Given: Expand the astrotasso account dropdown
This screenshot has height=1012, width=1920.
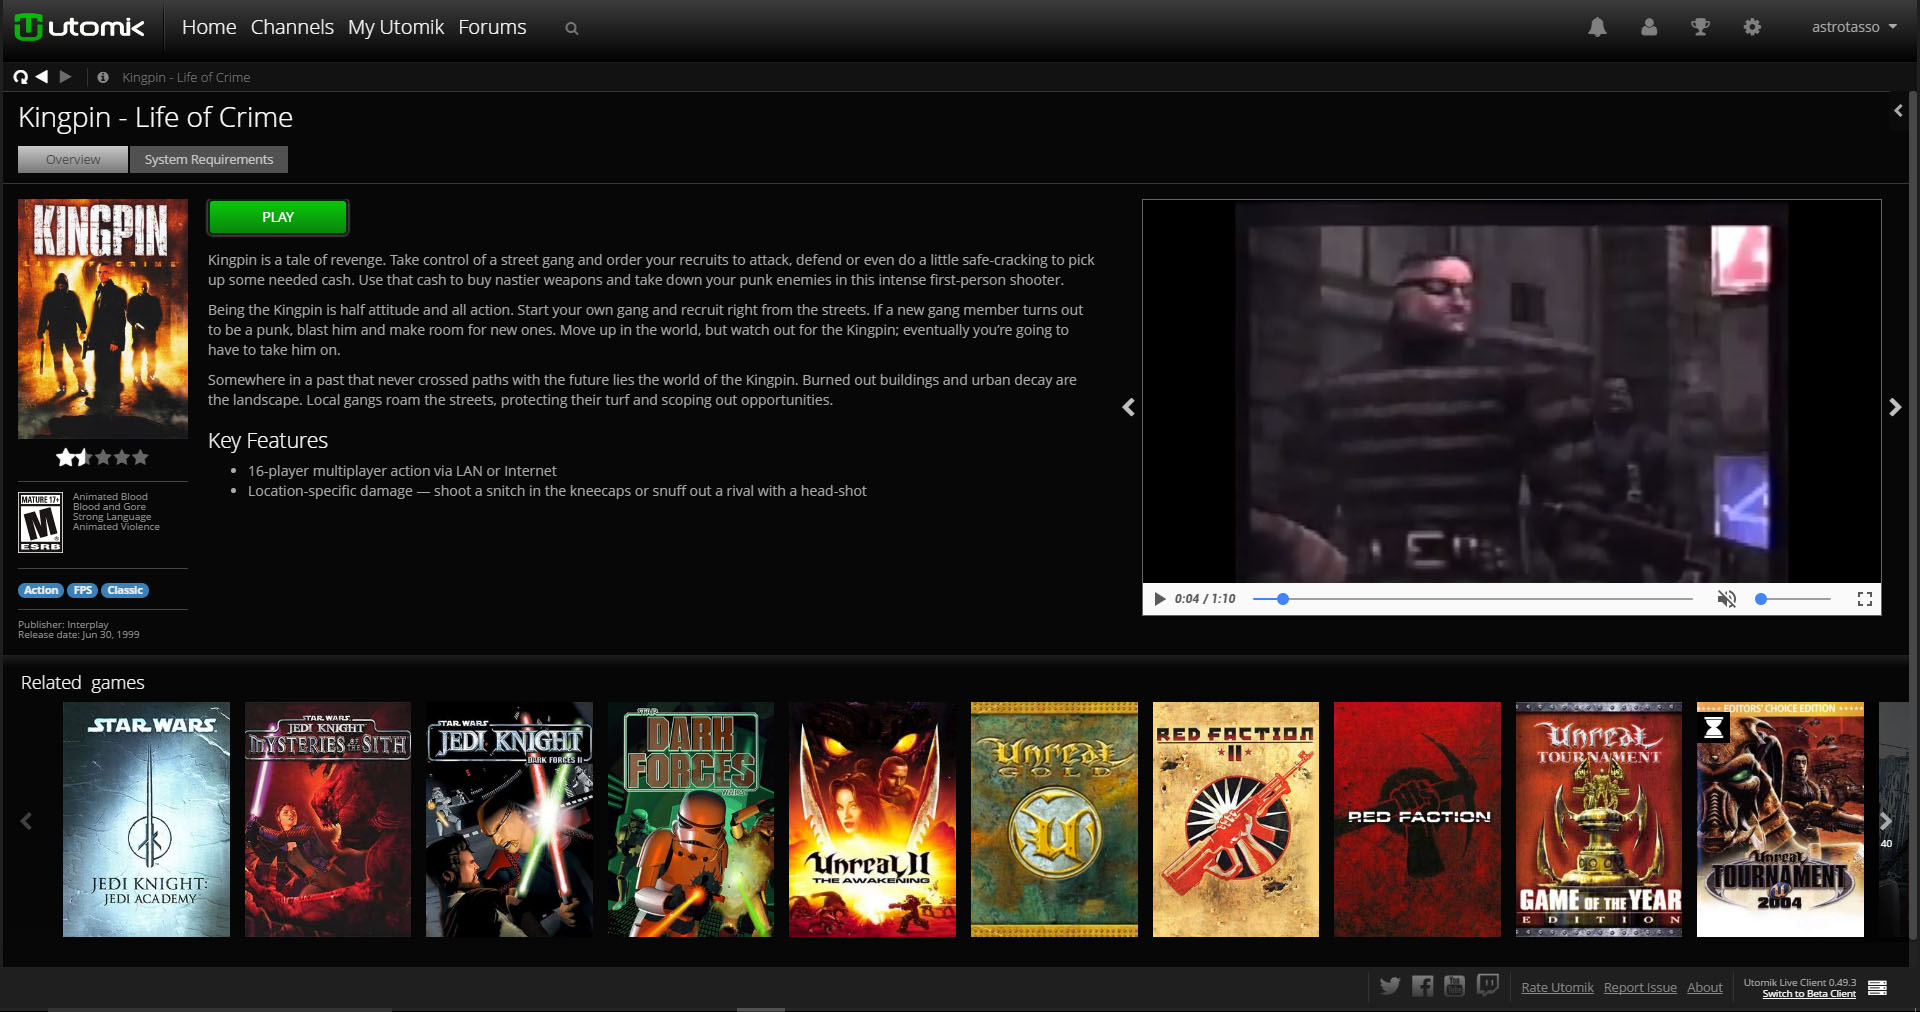Looking at the screenshot, I should click(x=1854, y=27).
